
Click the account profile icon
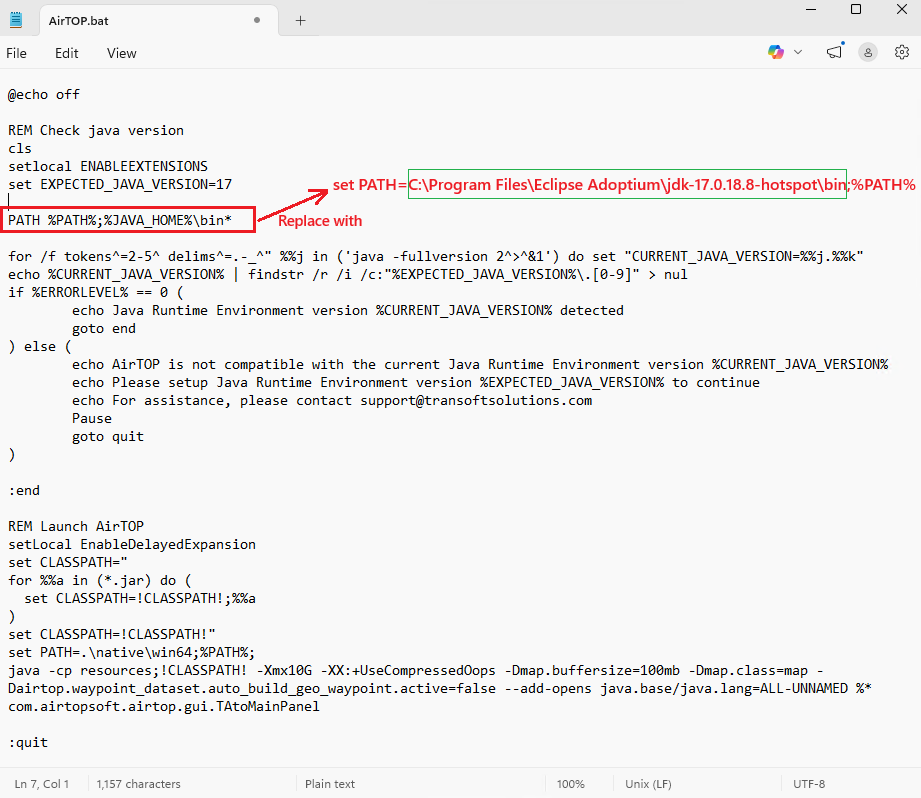(x=868, y=52)
